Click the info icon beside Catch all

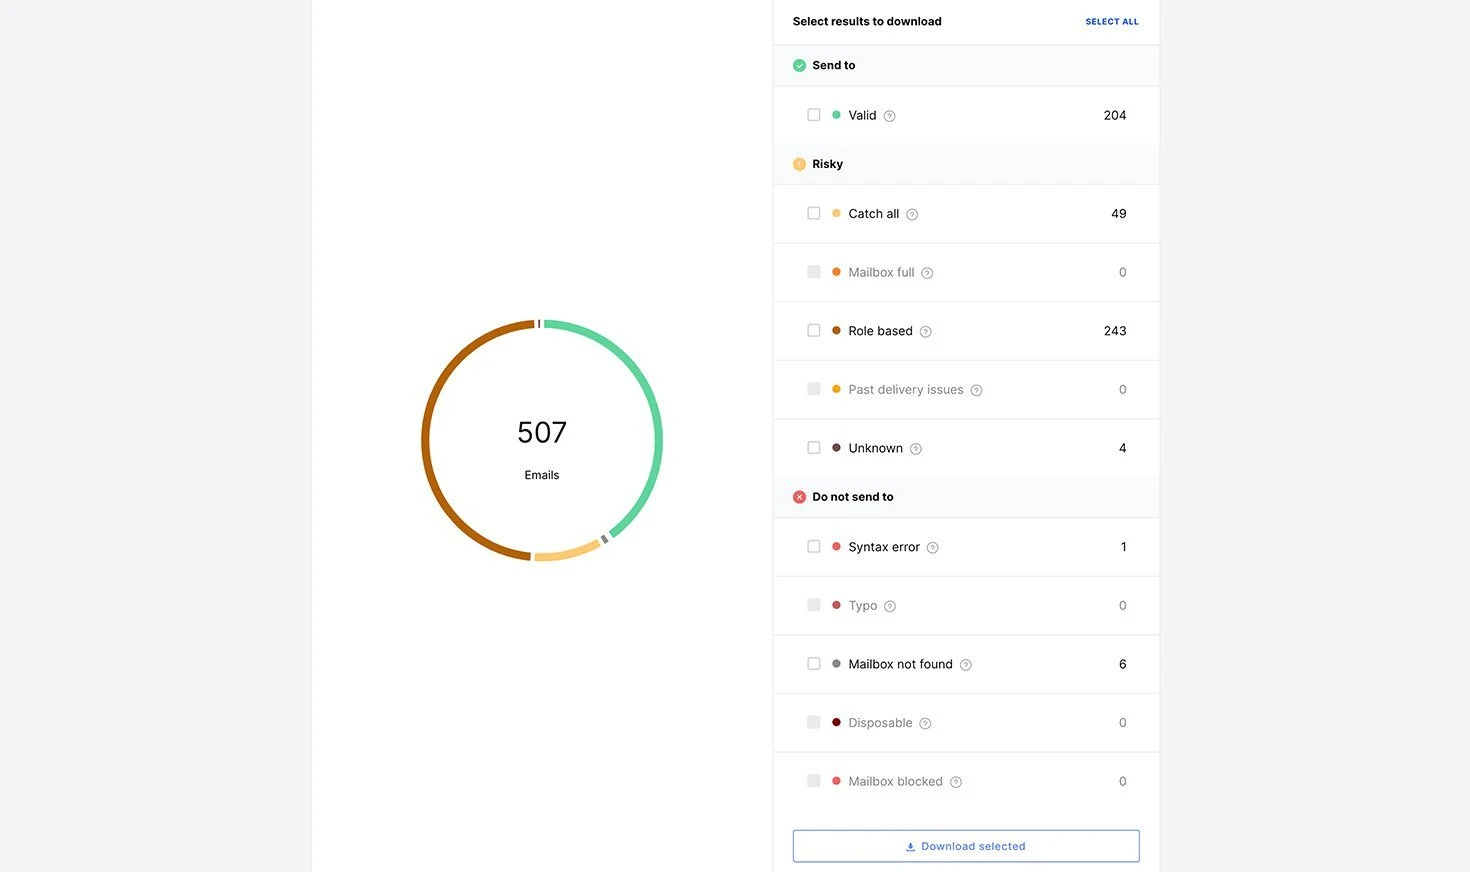(x=912, y=214)
